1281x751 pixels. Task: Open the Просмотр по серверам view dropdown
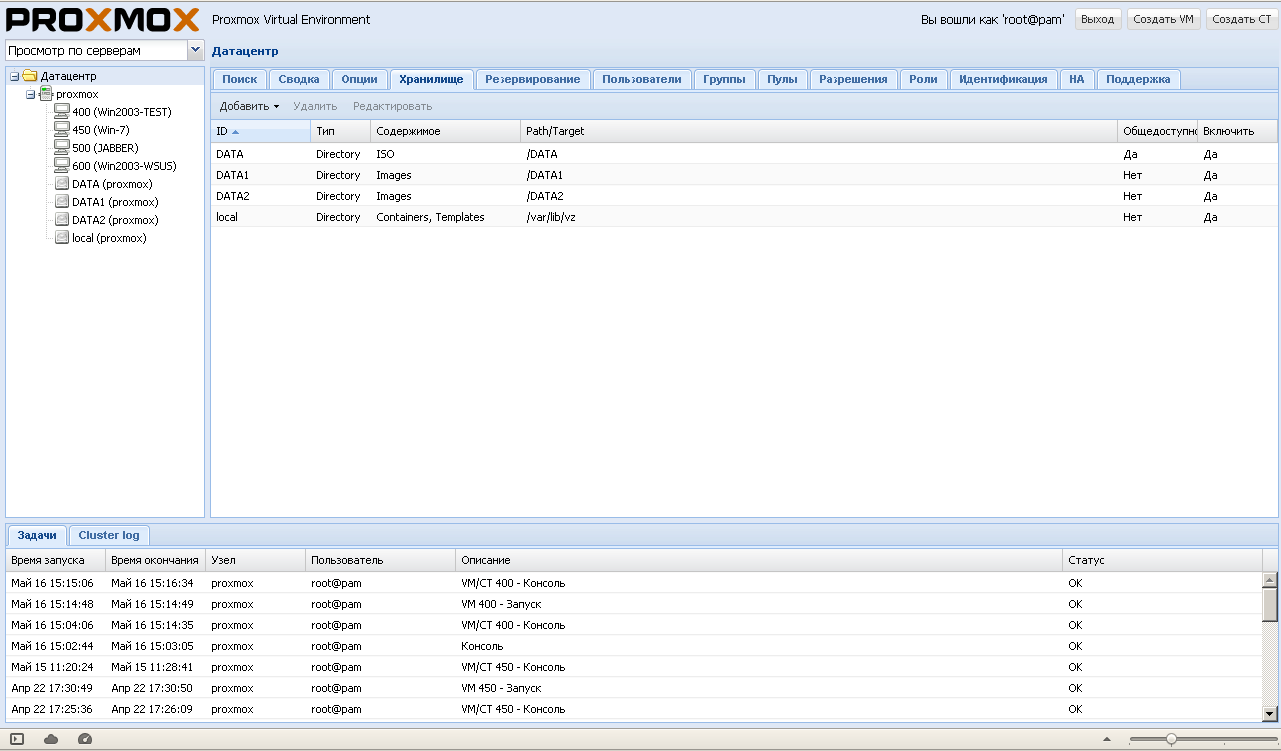[x=195, y=50]
